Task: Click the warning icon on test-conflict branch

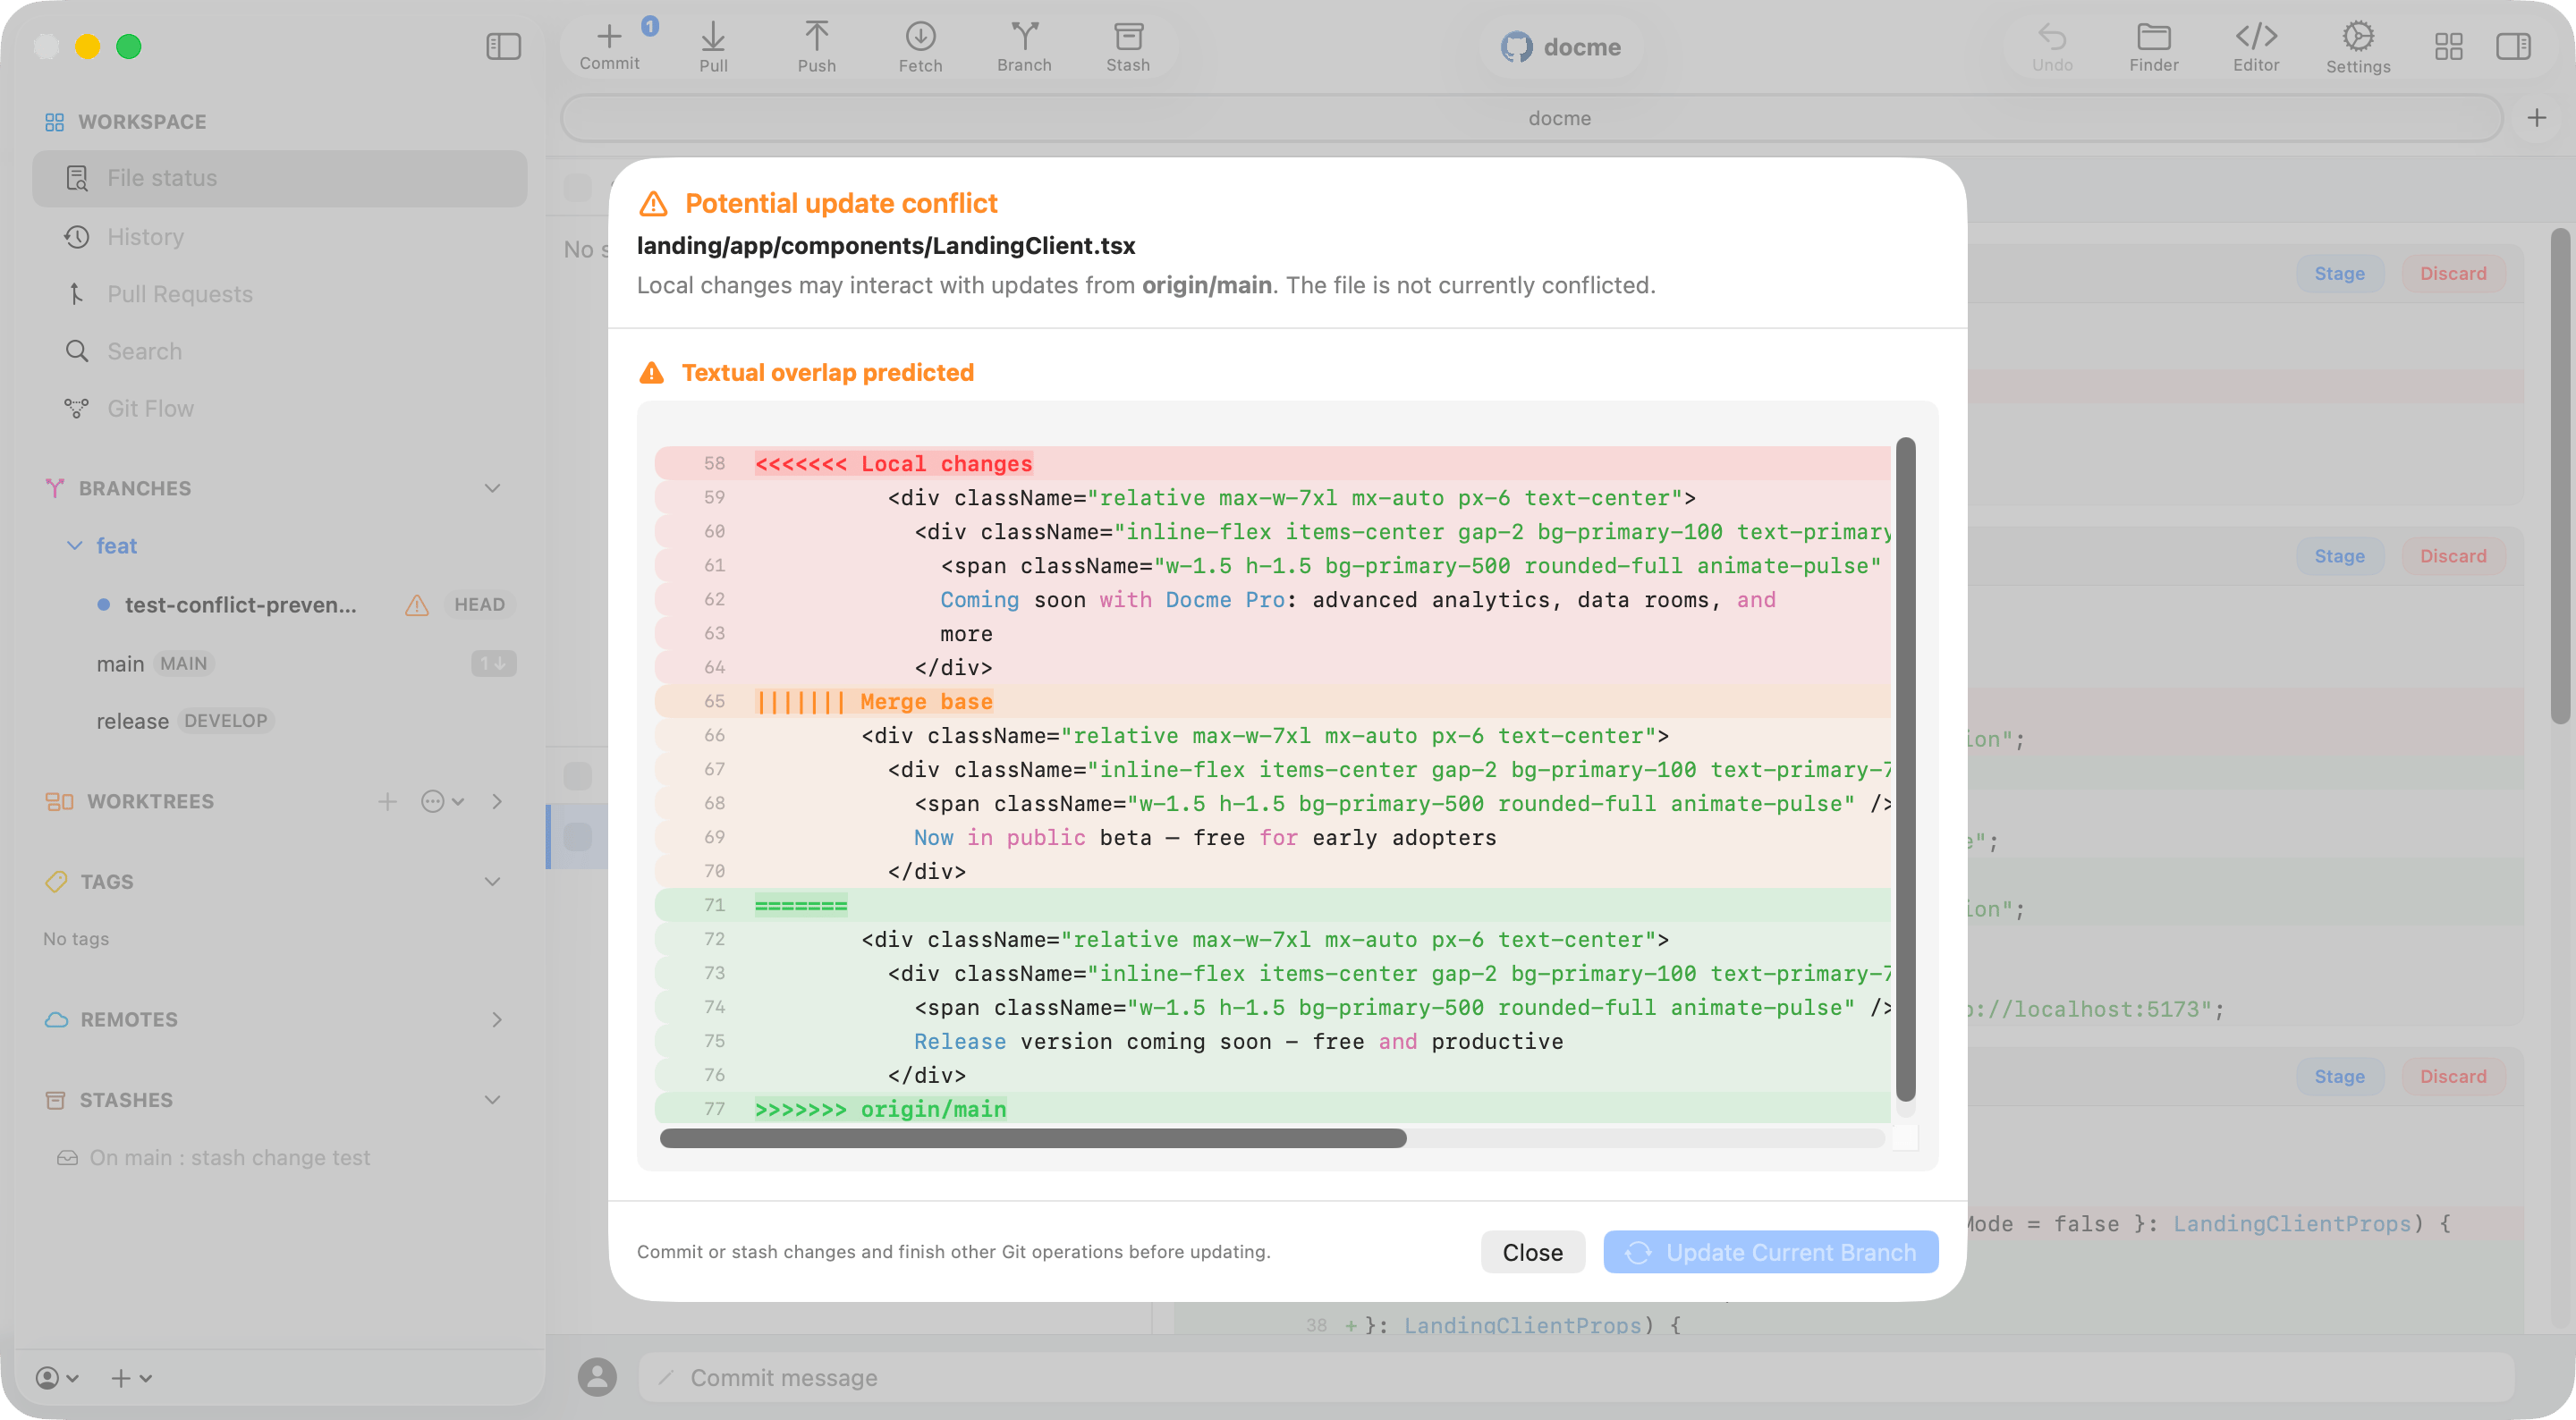Action: pos(417,605)
